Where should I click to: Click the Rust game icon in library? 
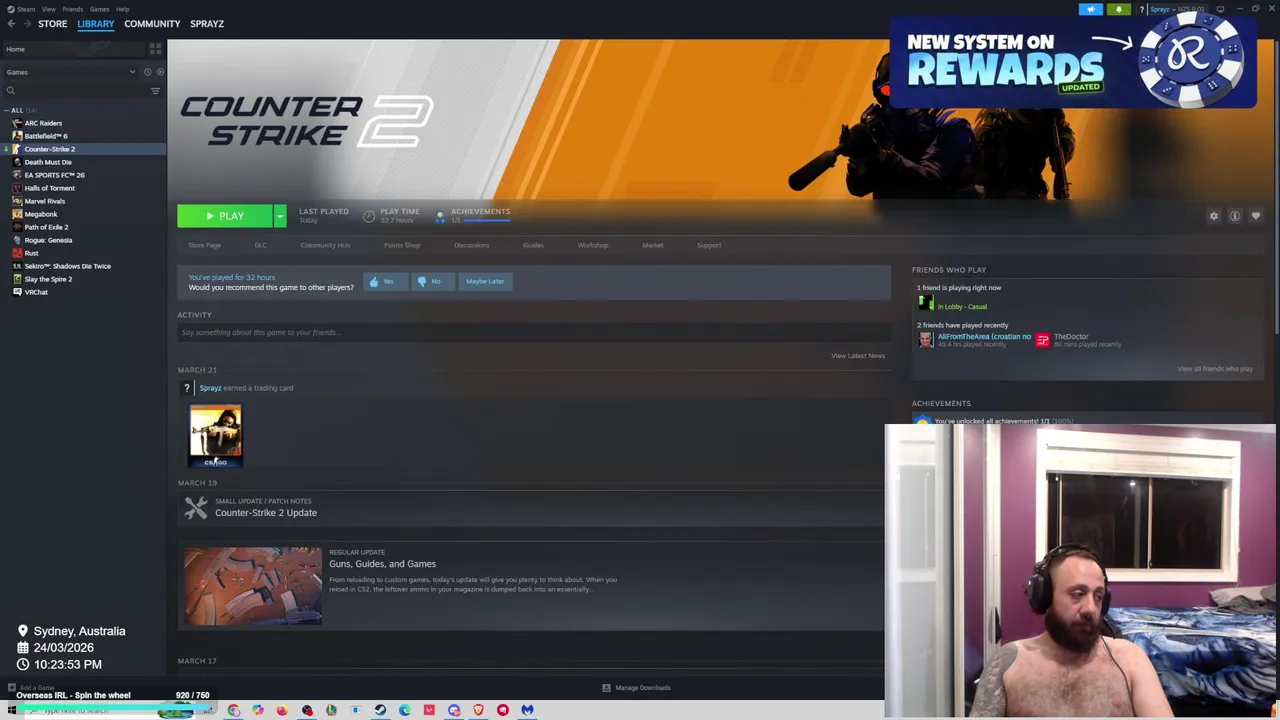point(17,253)
